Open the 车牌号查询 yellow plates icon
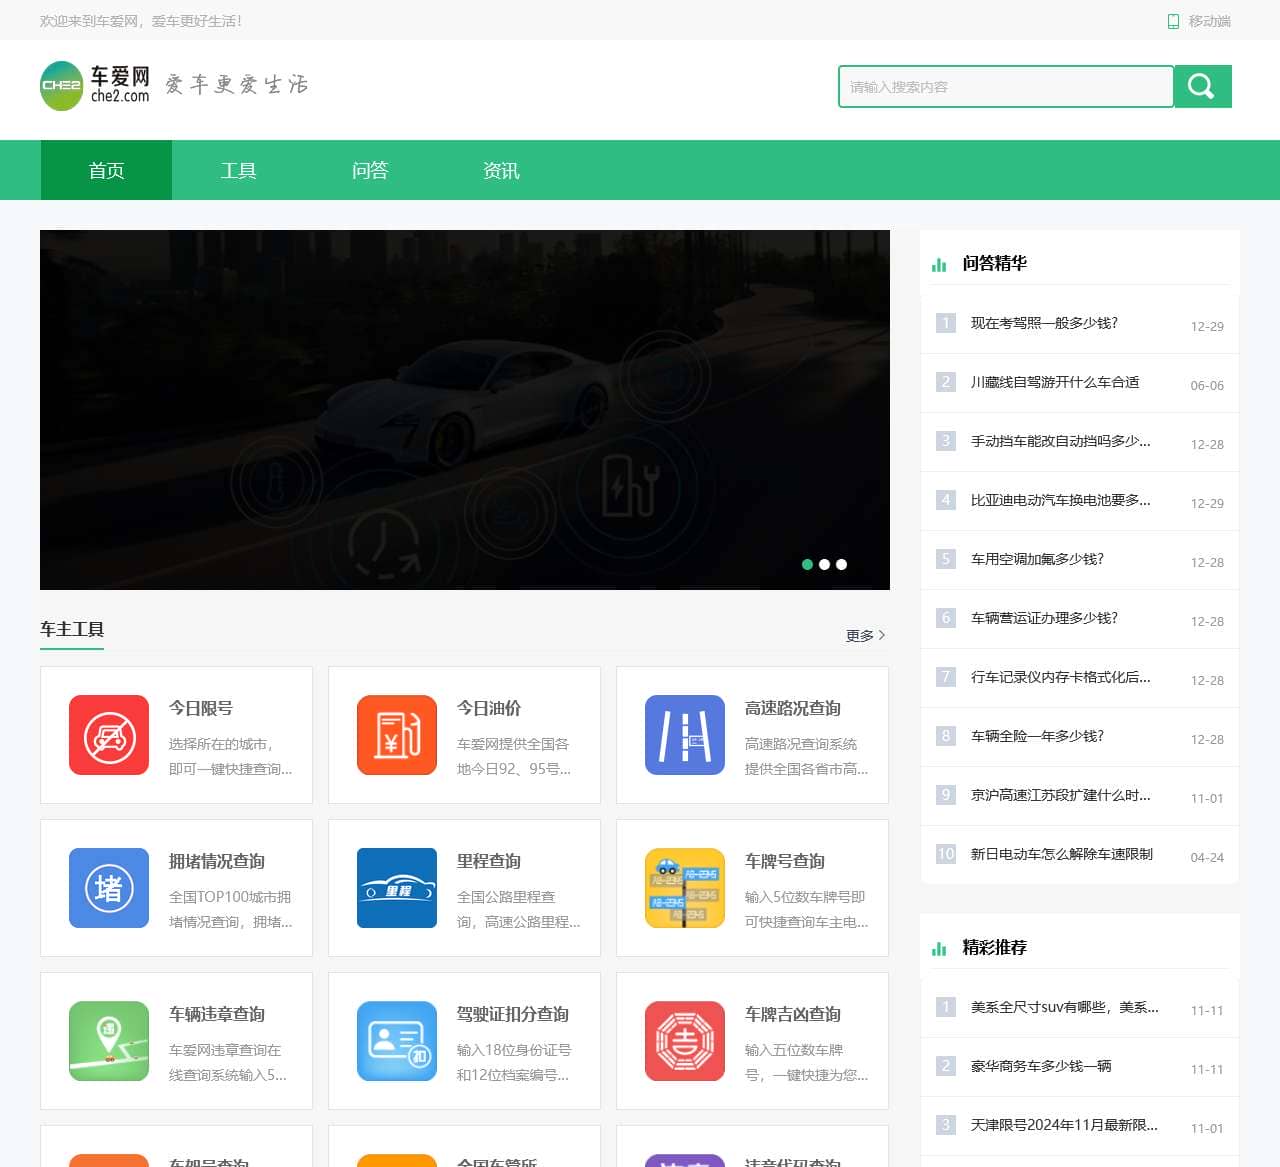Screen dimensions: 1280x1167 click(685, 888)
